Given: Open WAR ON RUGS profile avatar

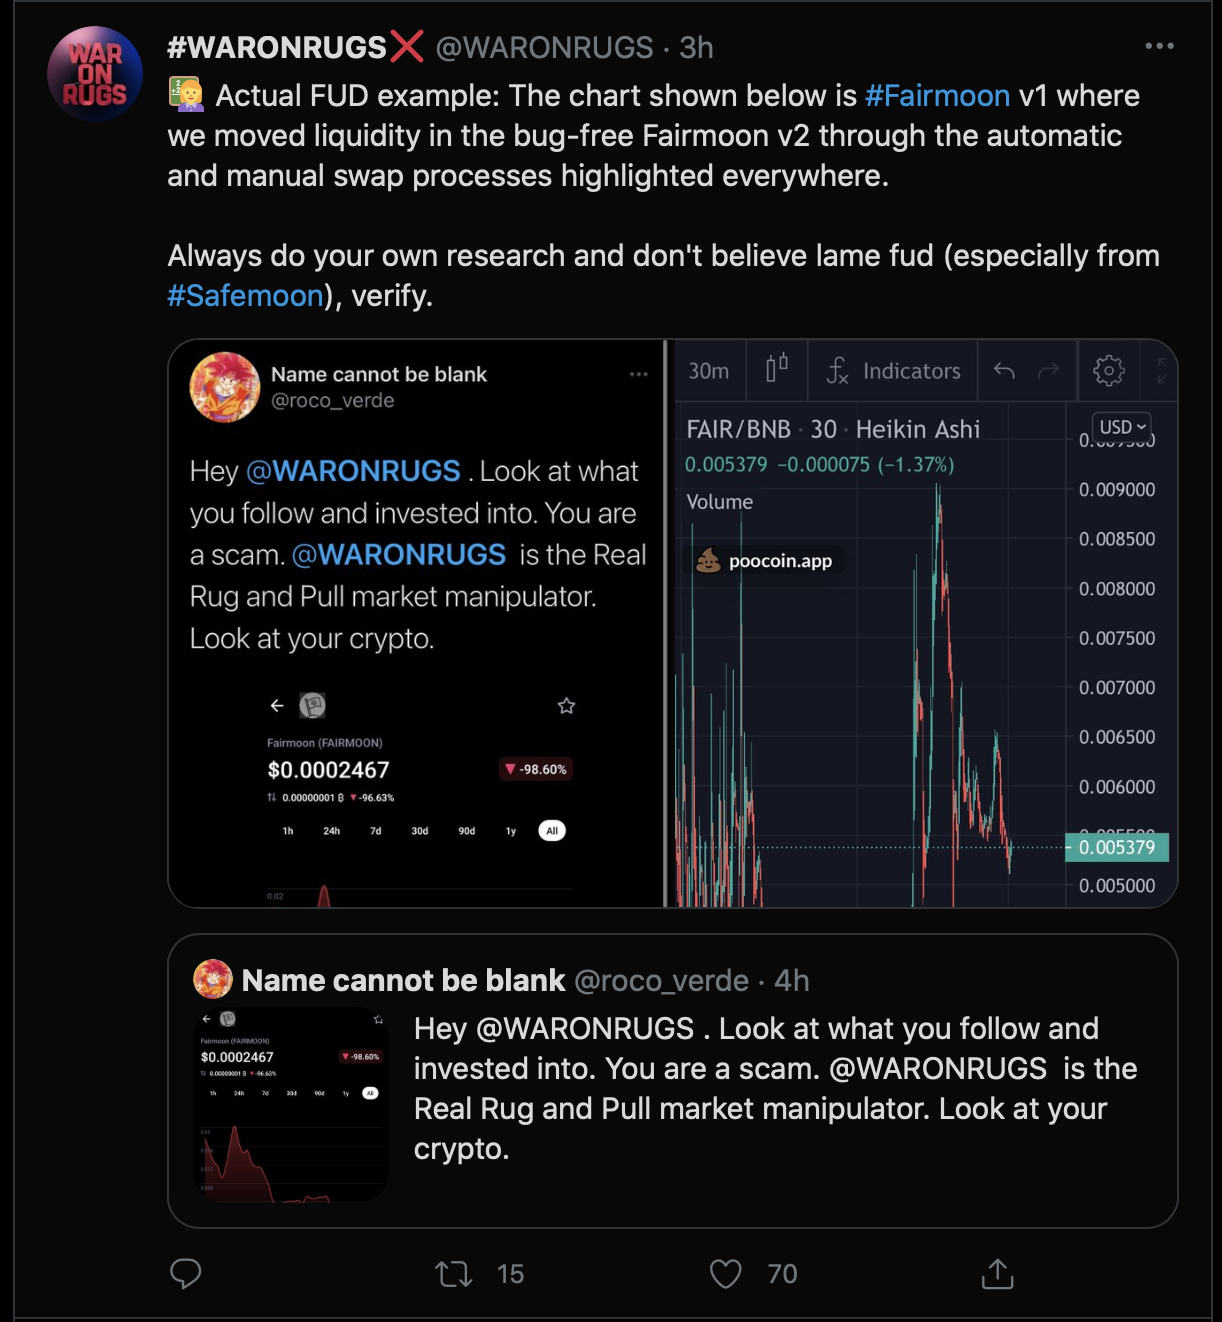Looking at the screenshot, I should 95,74.
